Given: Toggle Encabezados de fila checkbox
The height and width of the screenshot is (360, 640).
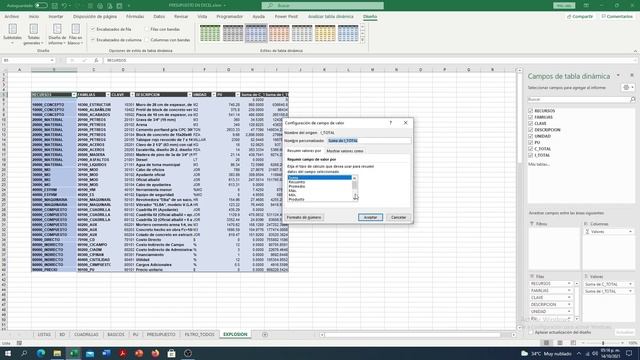Looking at the screenshot, I should 93,29.
